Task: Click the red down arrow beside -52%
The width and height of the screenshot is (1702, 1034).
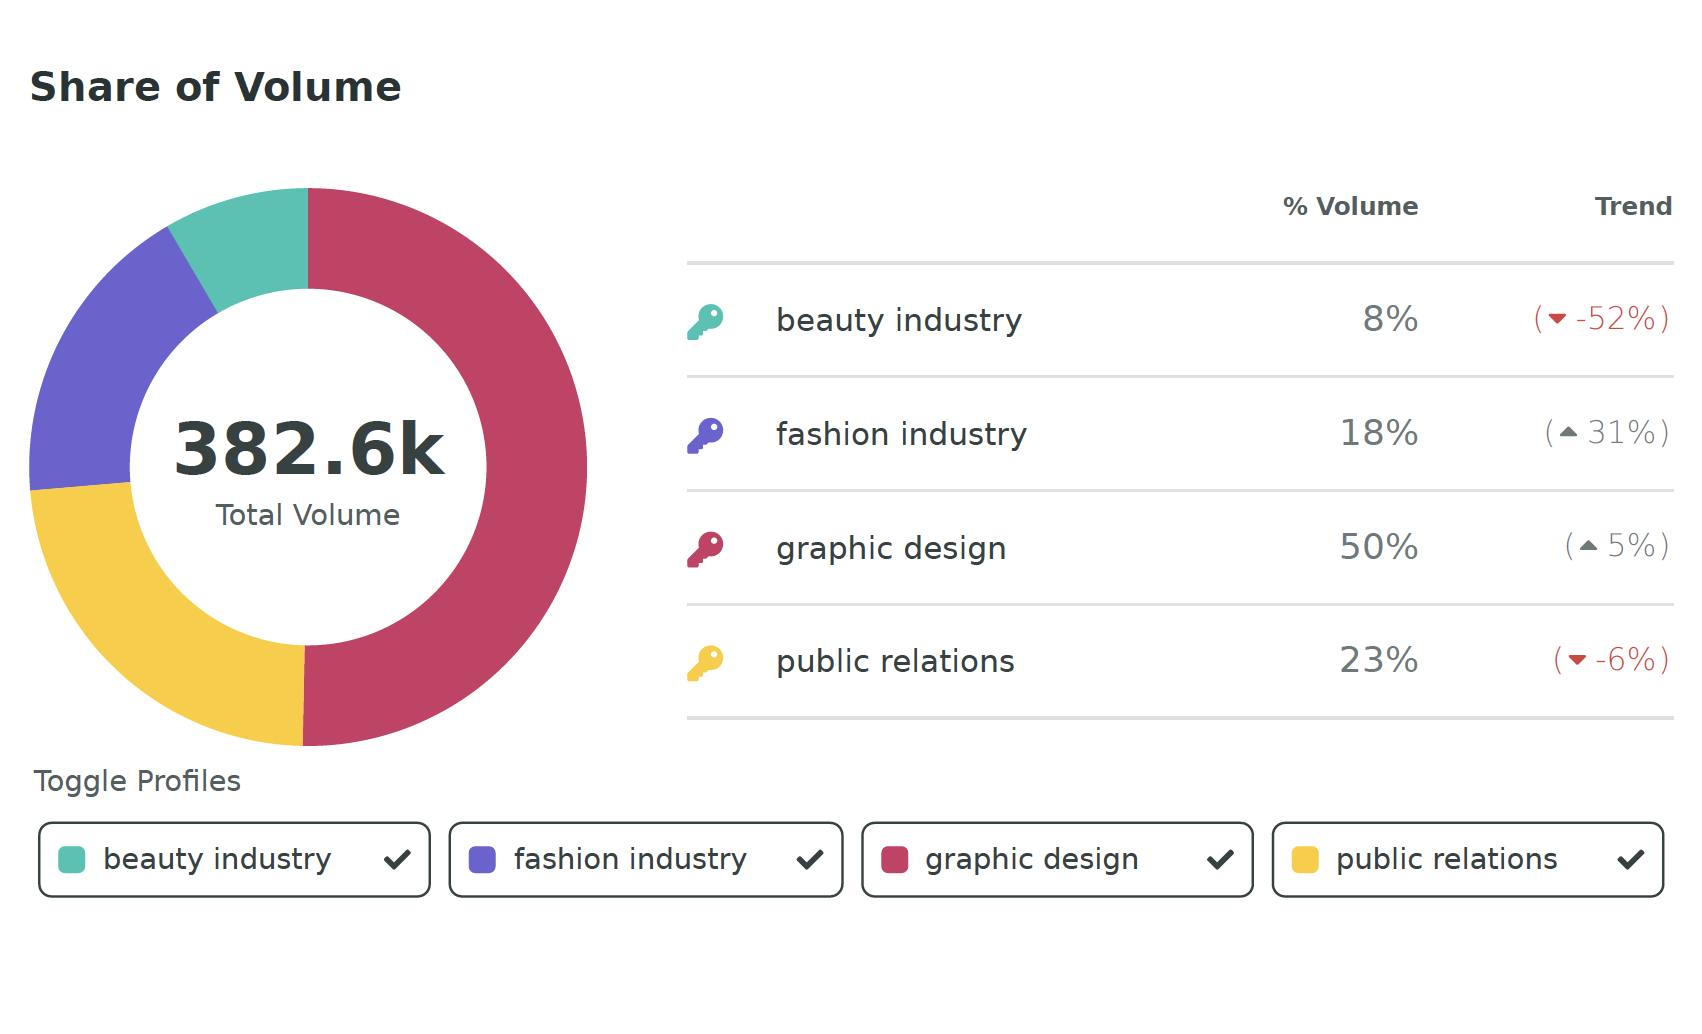Action: tap(1557, 319)
